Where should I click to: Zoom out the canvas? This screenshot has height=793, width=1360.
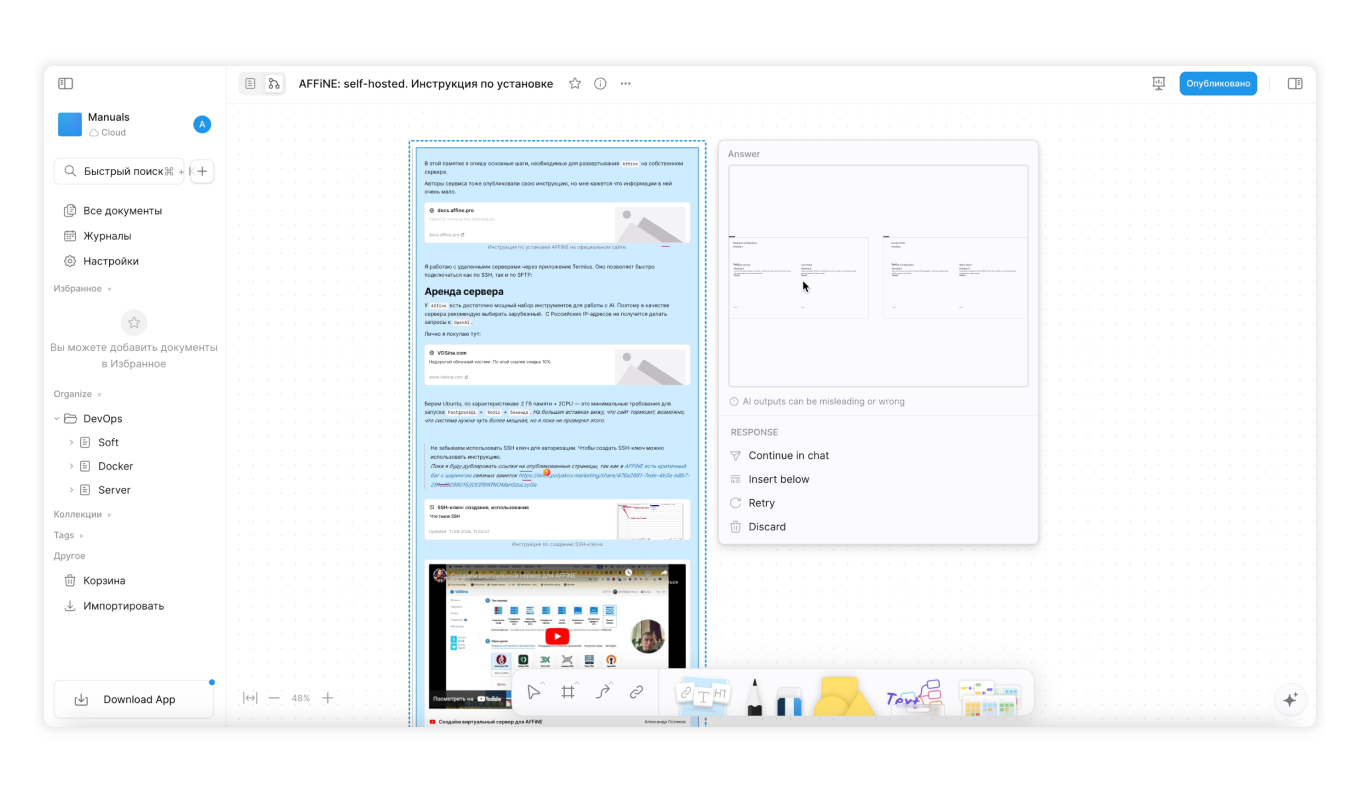tap(274, 698)
